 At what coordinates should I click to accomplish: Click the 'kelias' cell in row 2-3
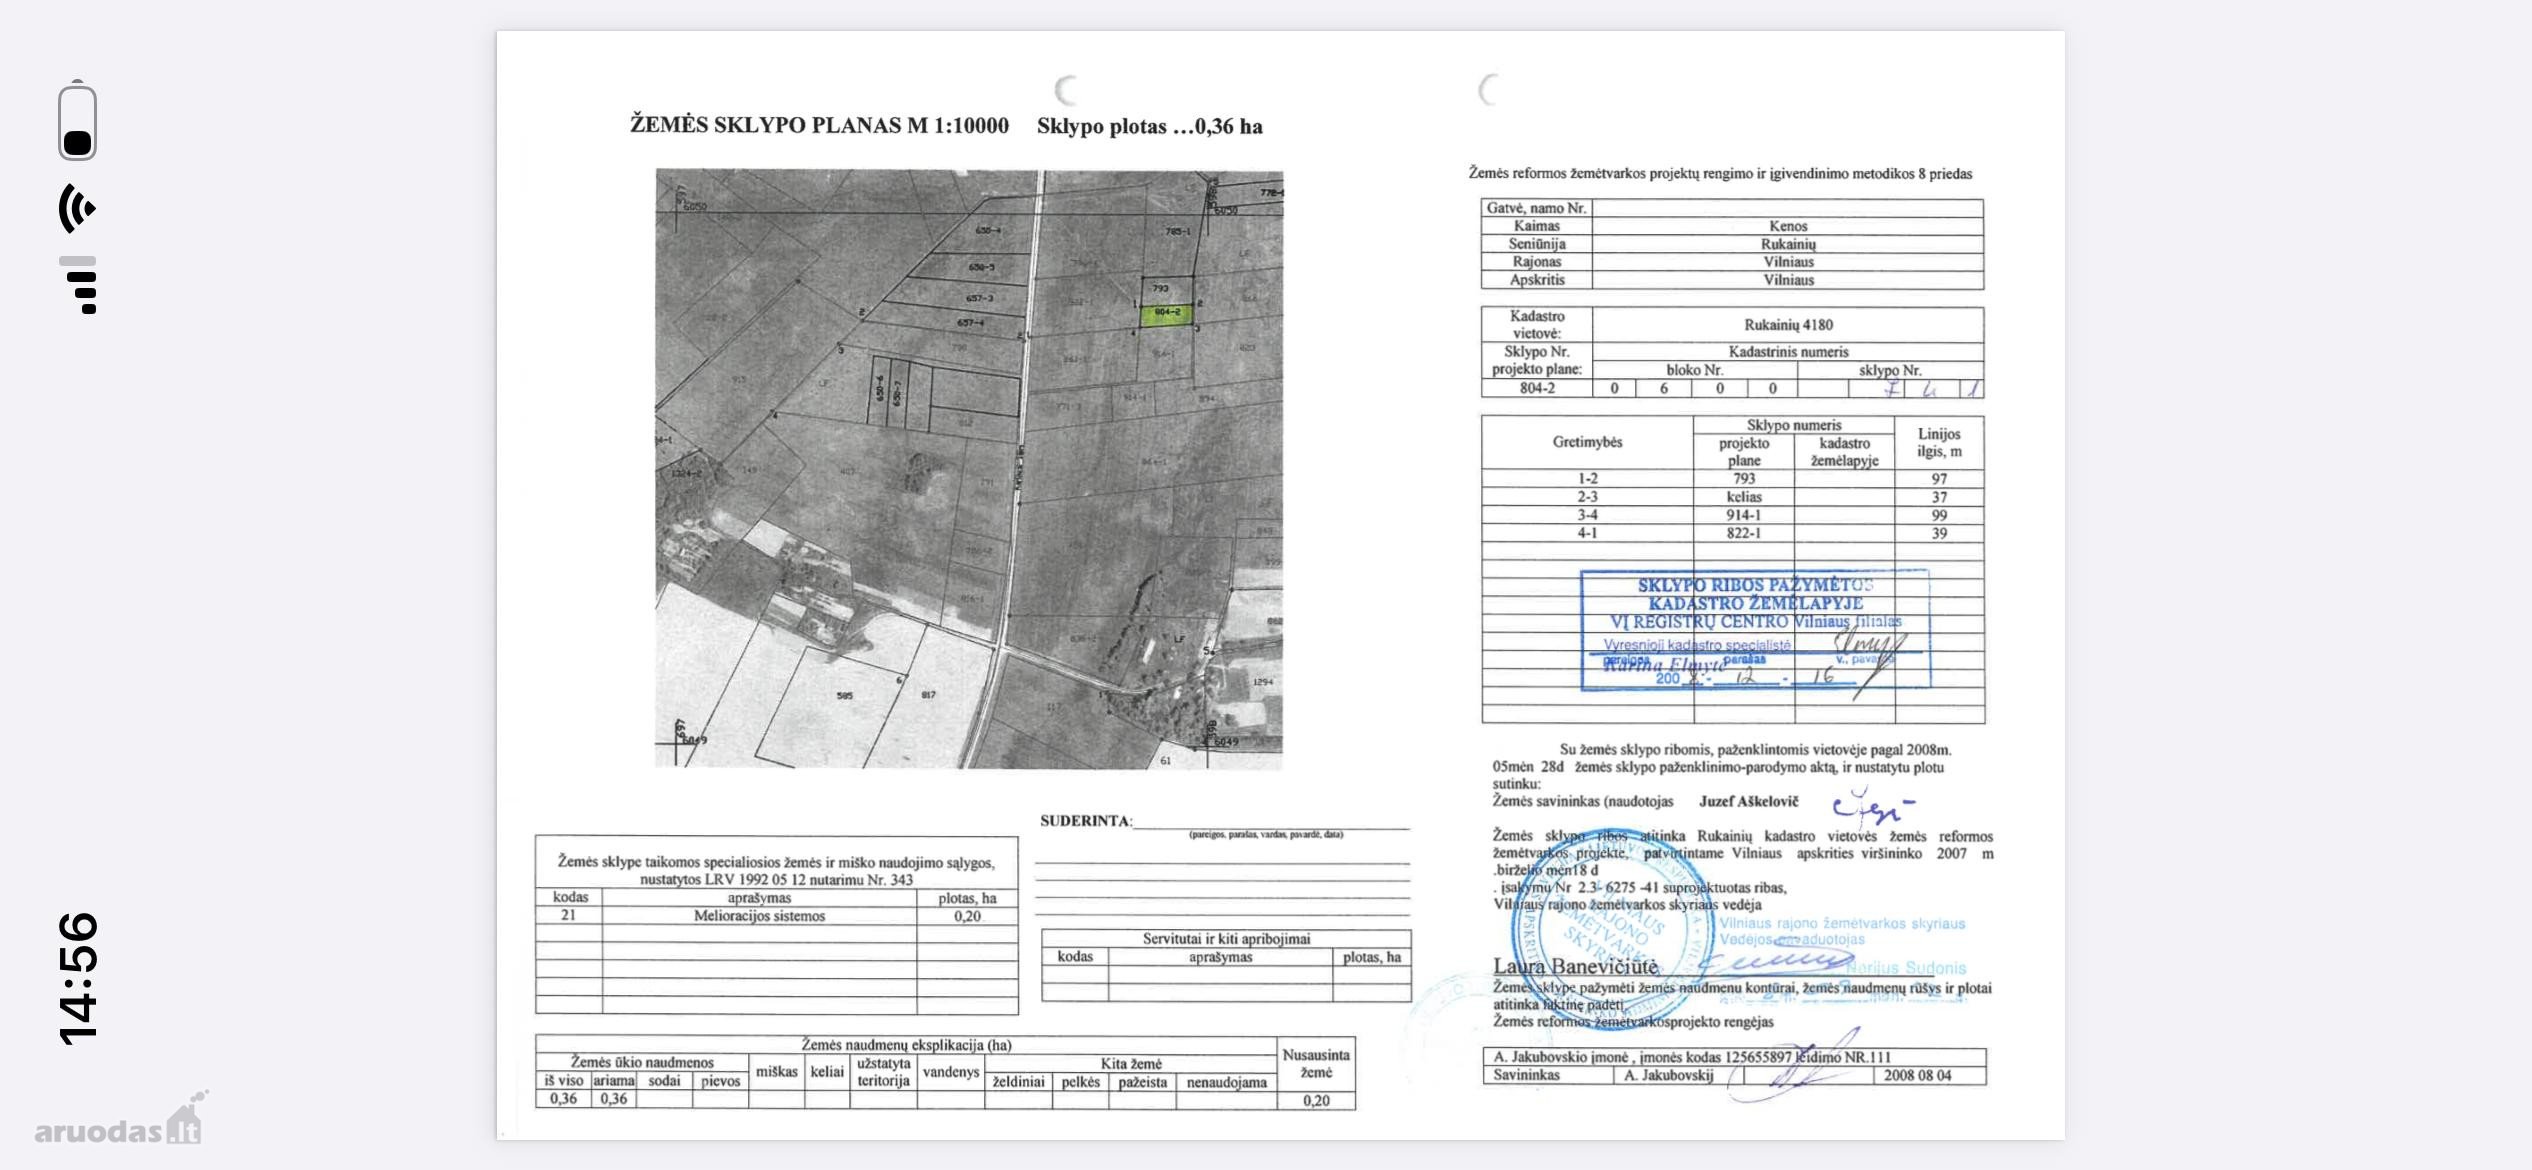(x=1744, y=497)
